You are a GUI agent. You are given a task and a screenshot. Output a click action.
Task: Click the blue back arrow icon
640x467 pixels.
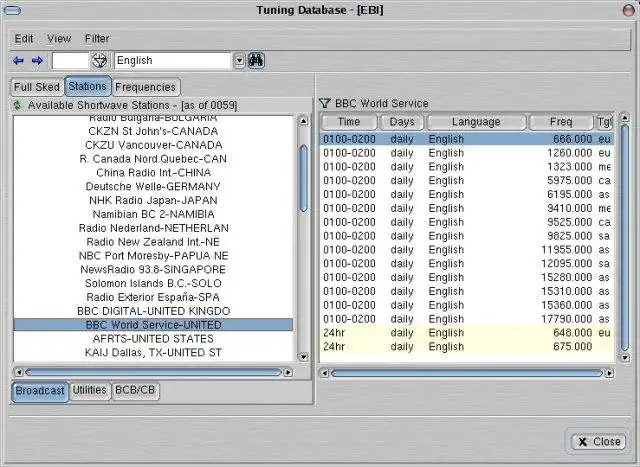(18, 60)
